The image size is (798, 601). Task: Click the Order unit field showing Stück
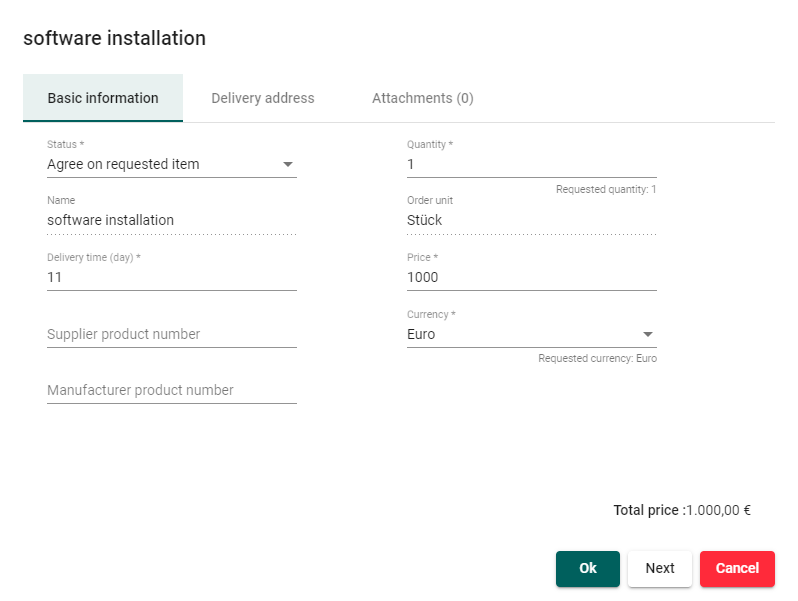click(531, 221)
